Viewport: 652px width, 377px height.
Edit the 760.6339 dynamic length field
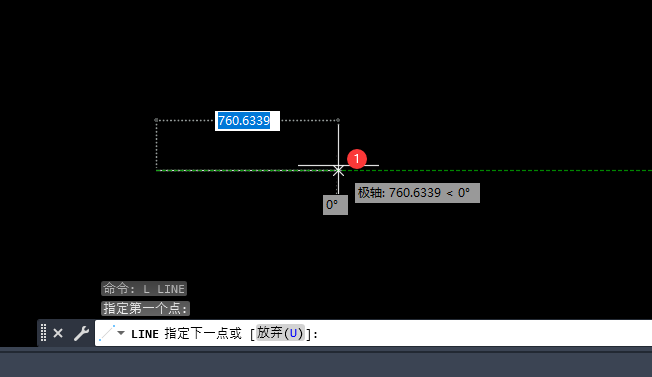[247, 121]
